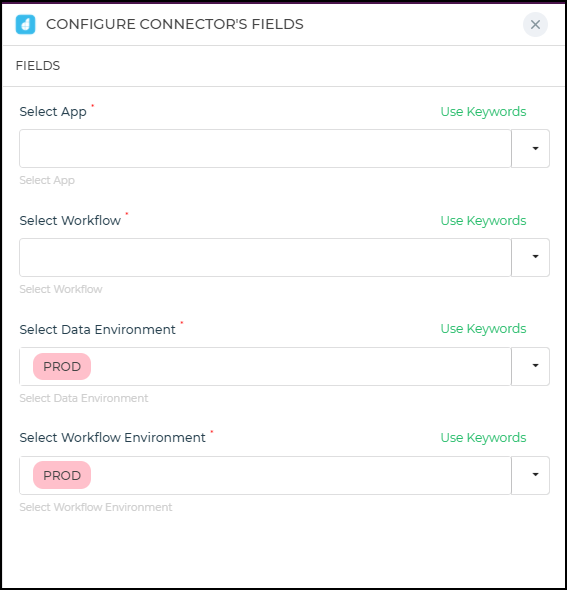
Task: Select the FIELDS section tab
Action: point(38,66)
